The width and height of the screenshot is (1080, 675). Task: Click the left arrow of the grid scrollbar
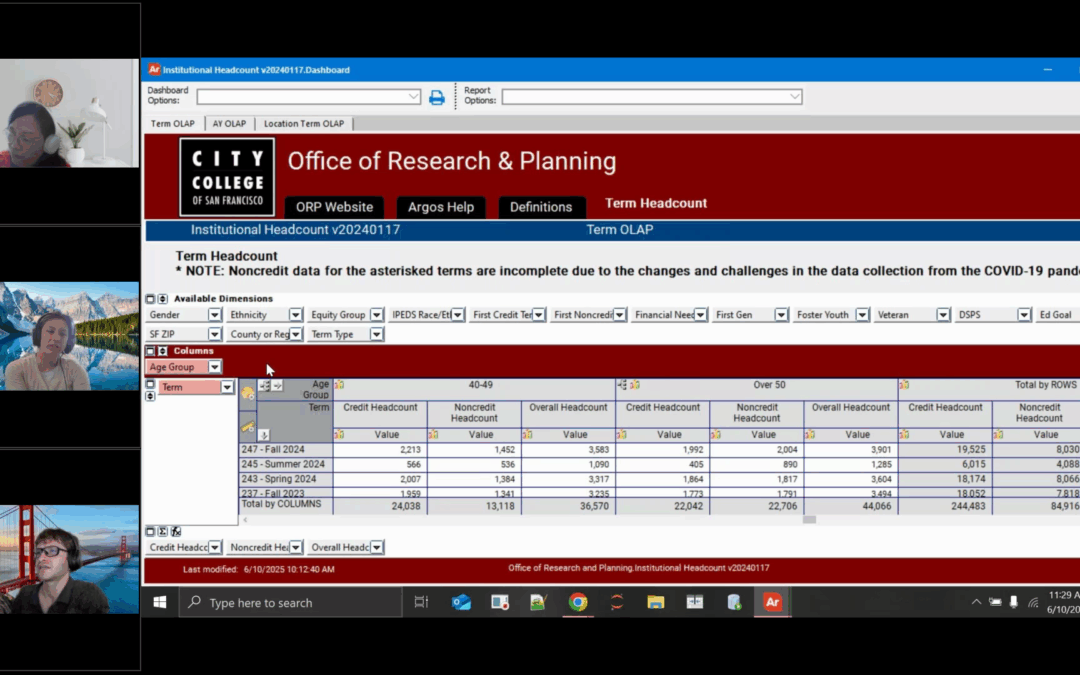(245, 520)
